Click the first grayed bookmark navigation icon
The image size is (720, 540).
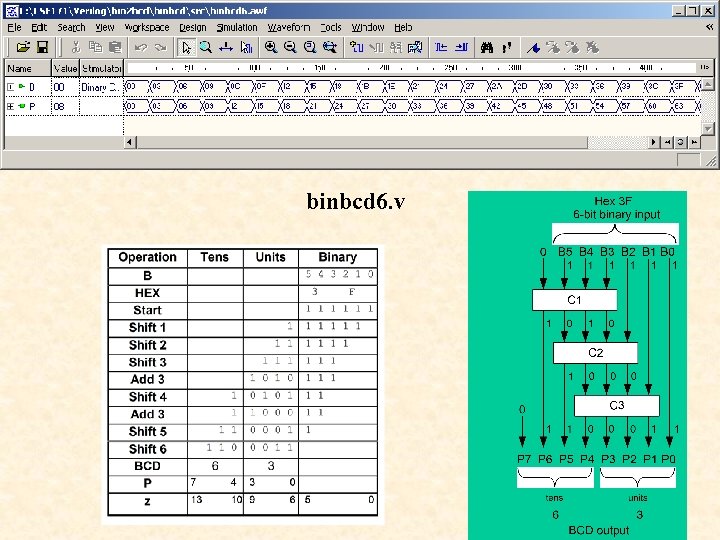click(553, 47)
